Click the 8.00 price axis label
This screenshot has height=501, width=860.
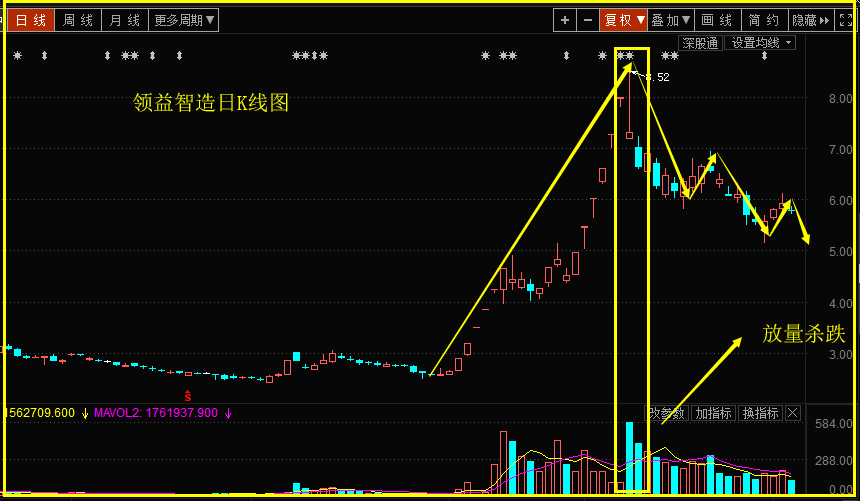click(840, 99)
